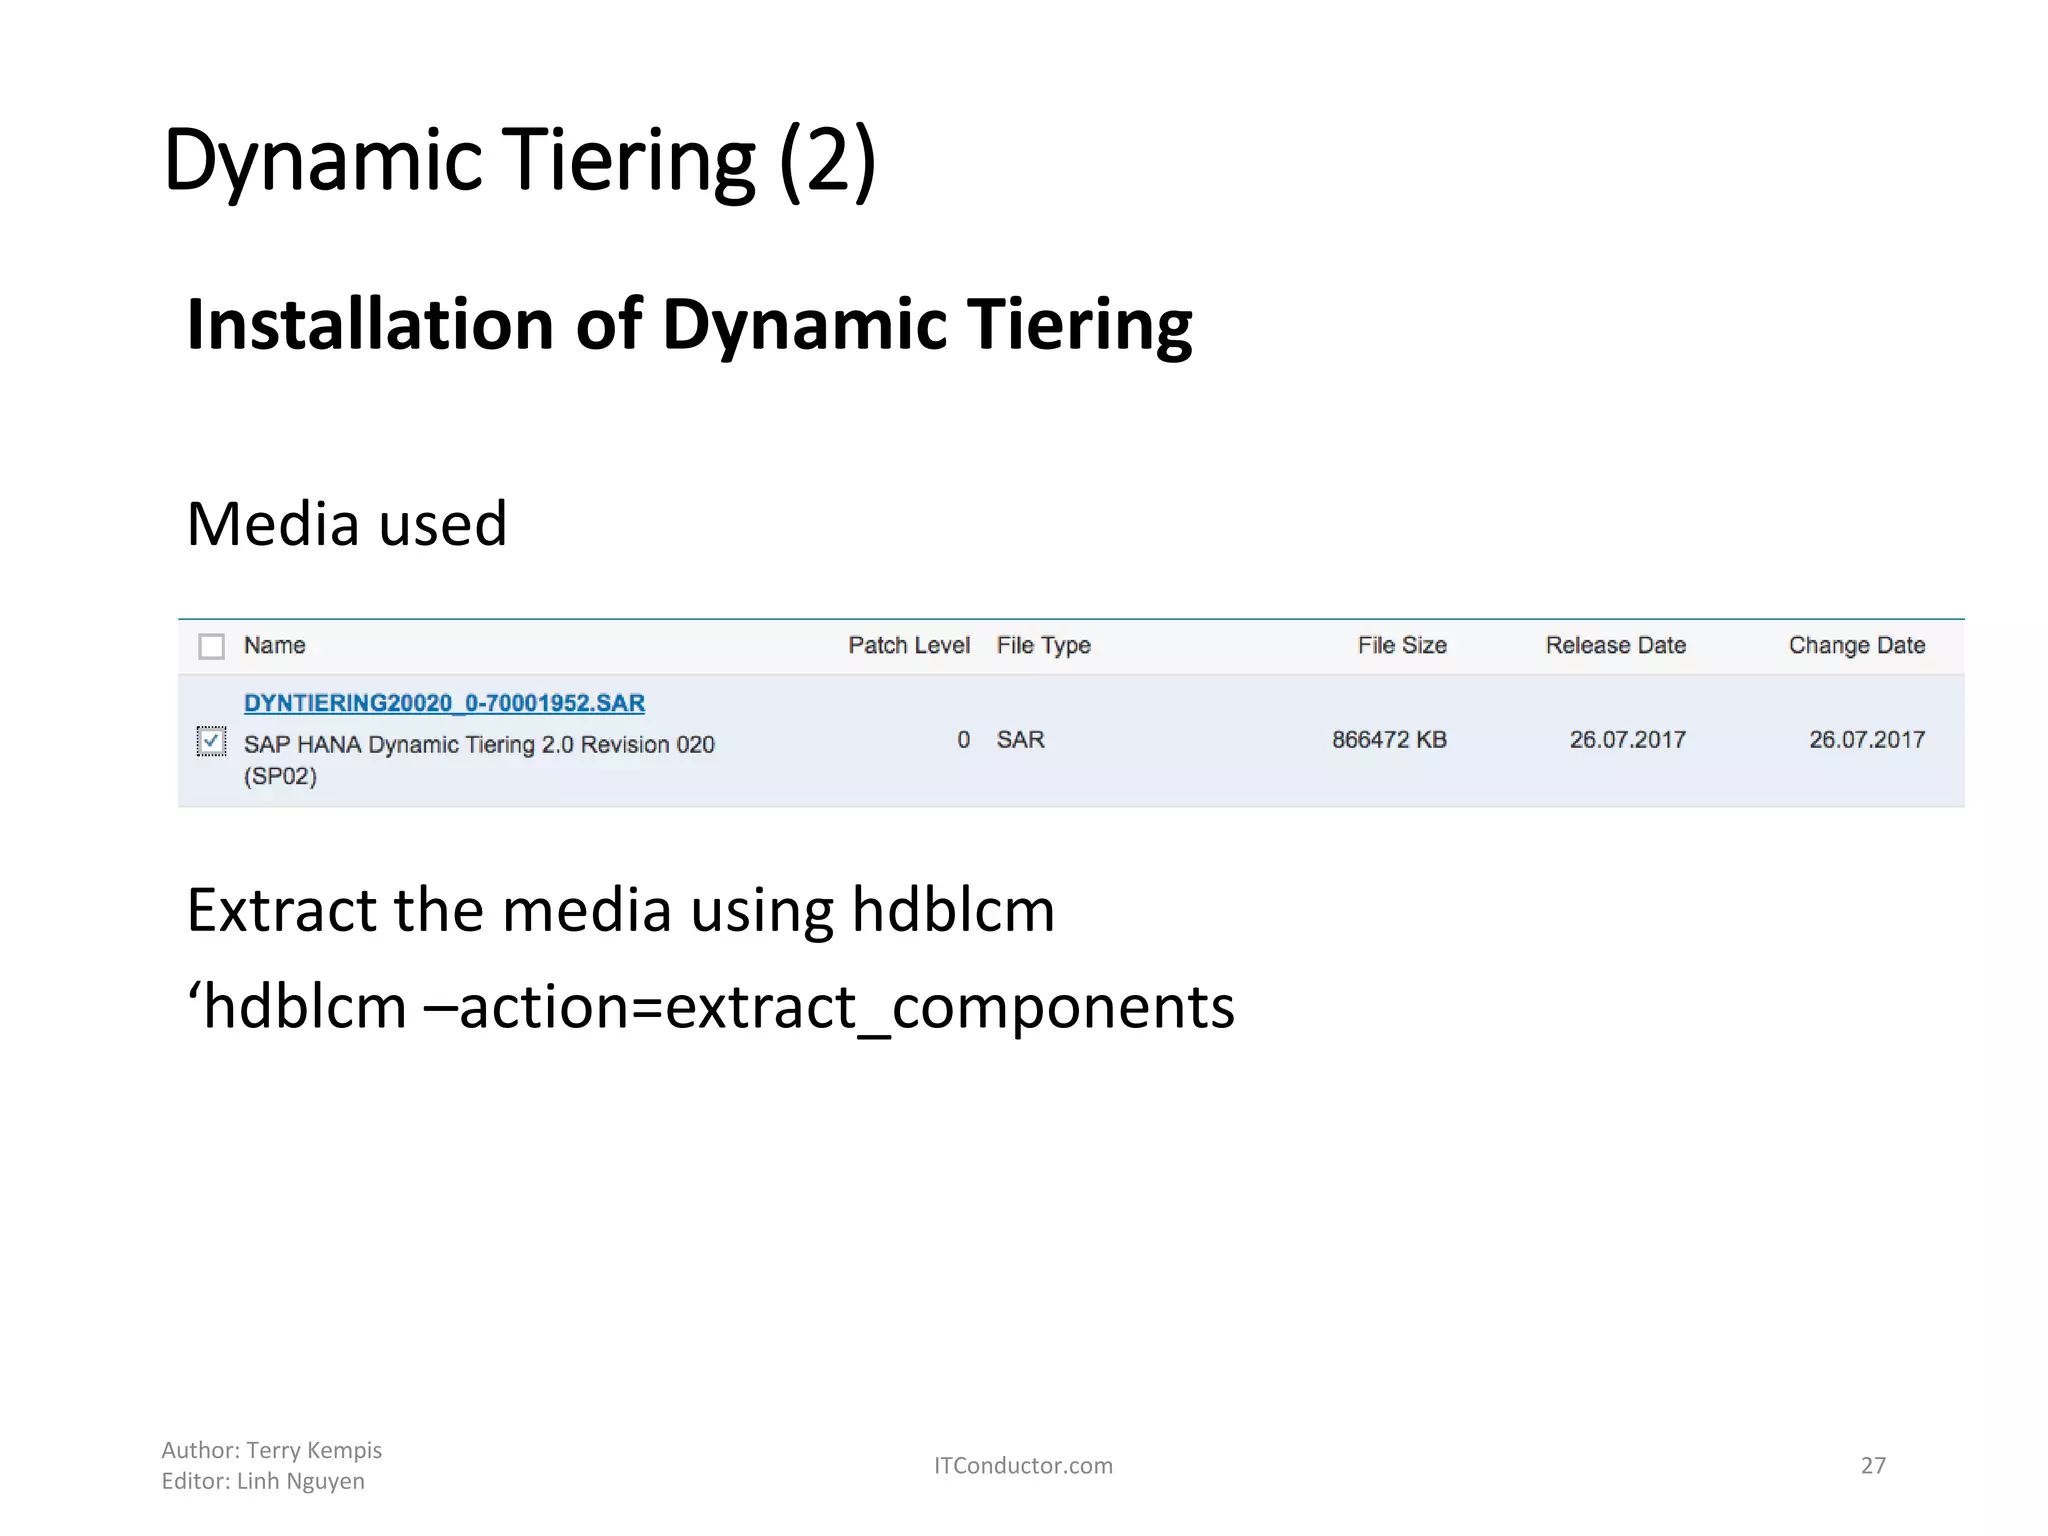Click the File Type column header

coord(1043,646)
